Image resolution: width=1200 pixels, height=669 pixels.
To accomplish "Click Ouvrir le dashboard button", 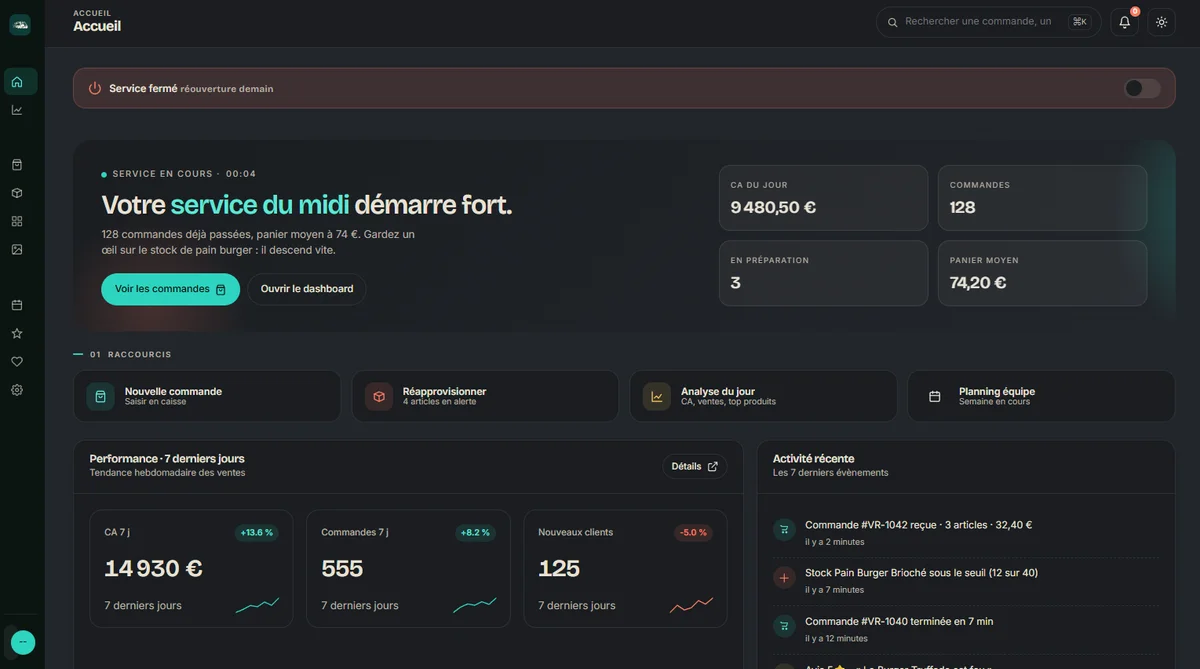I will pos(307,289).
